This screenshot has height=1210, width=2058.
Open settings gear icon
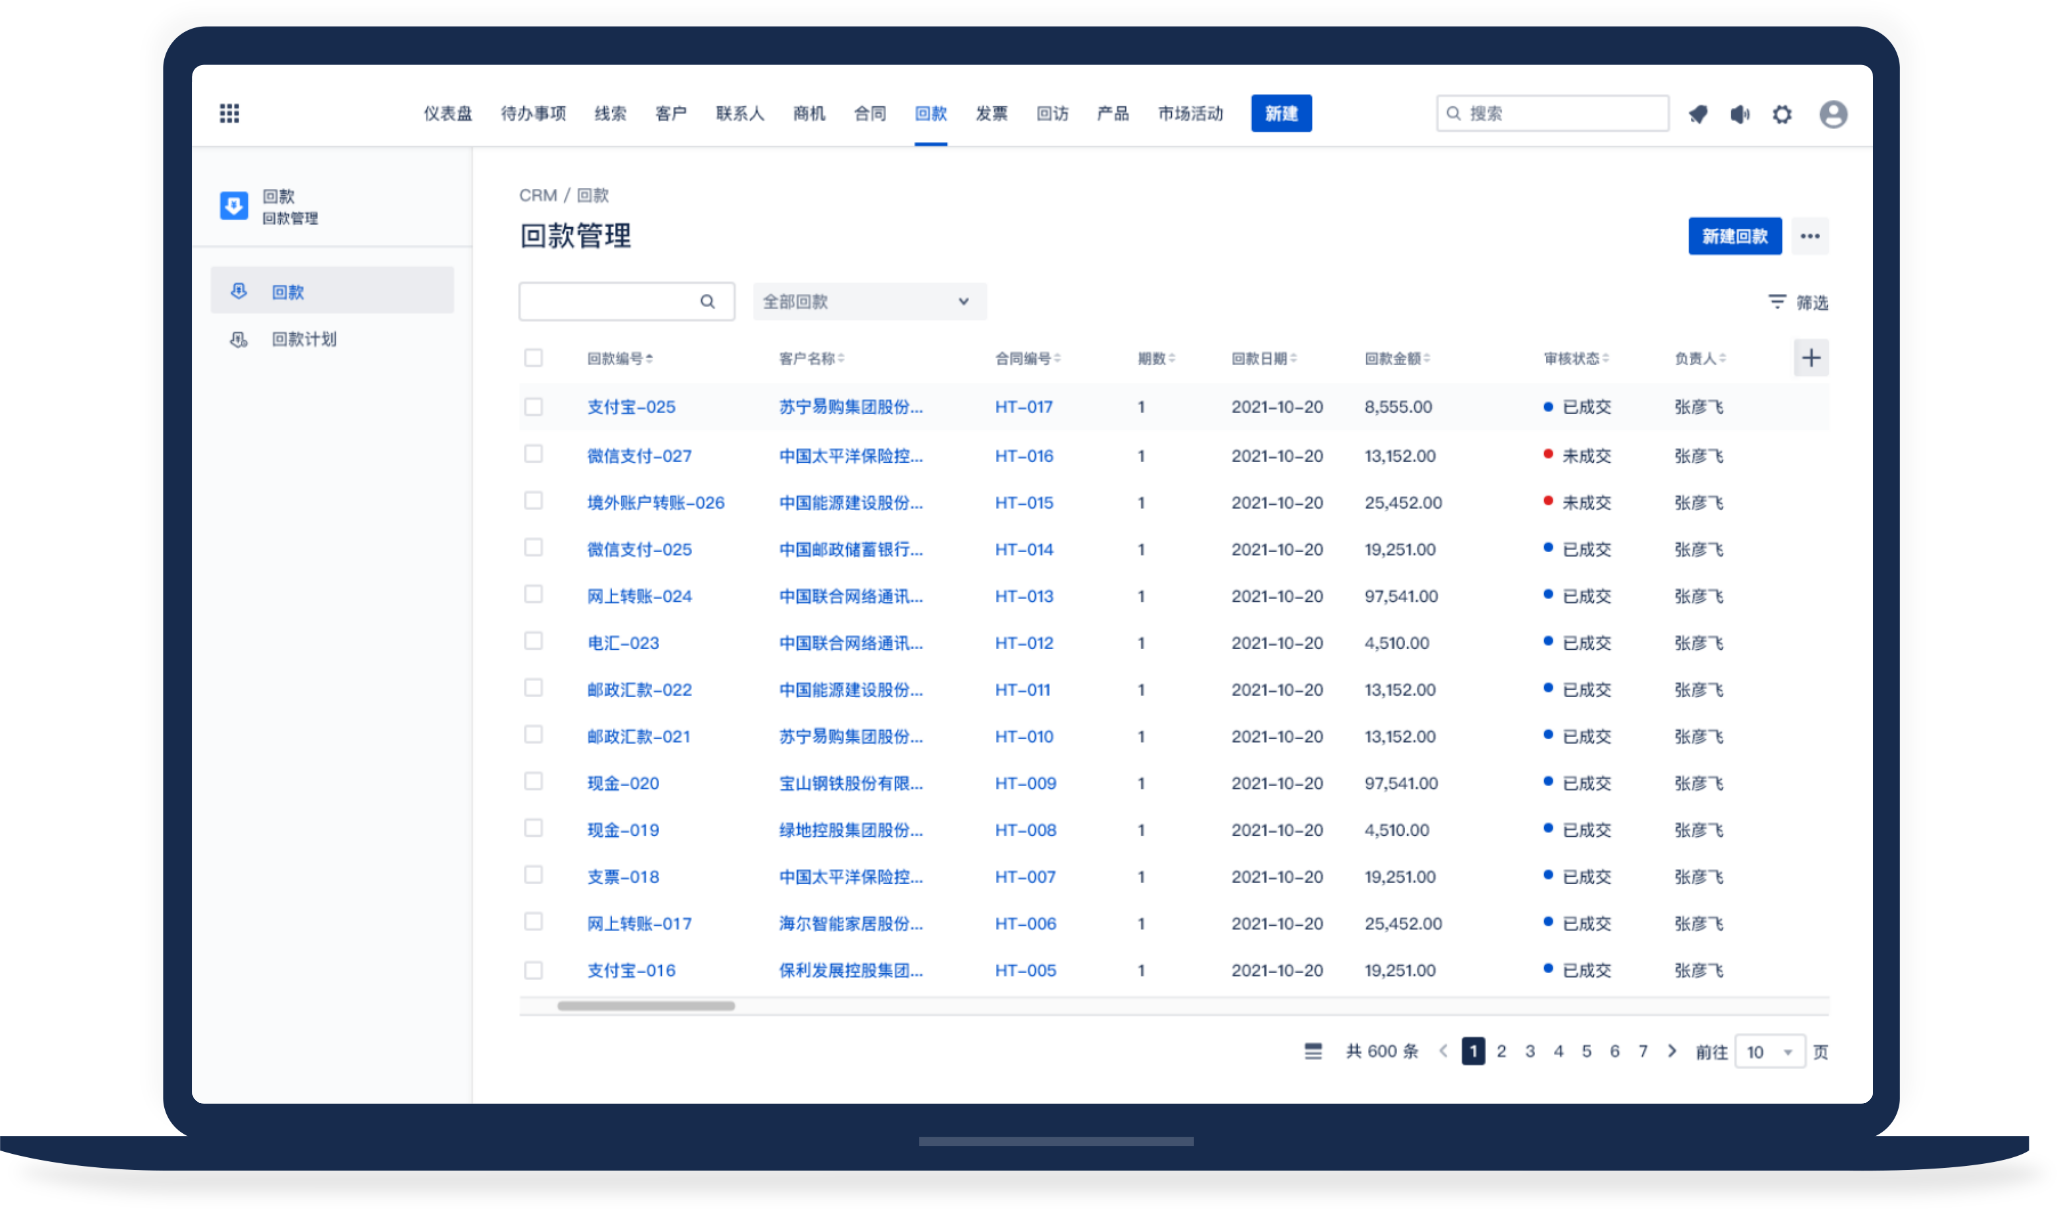pyautogui.click(x=1782, y=114)
